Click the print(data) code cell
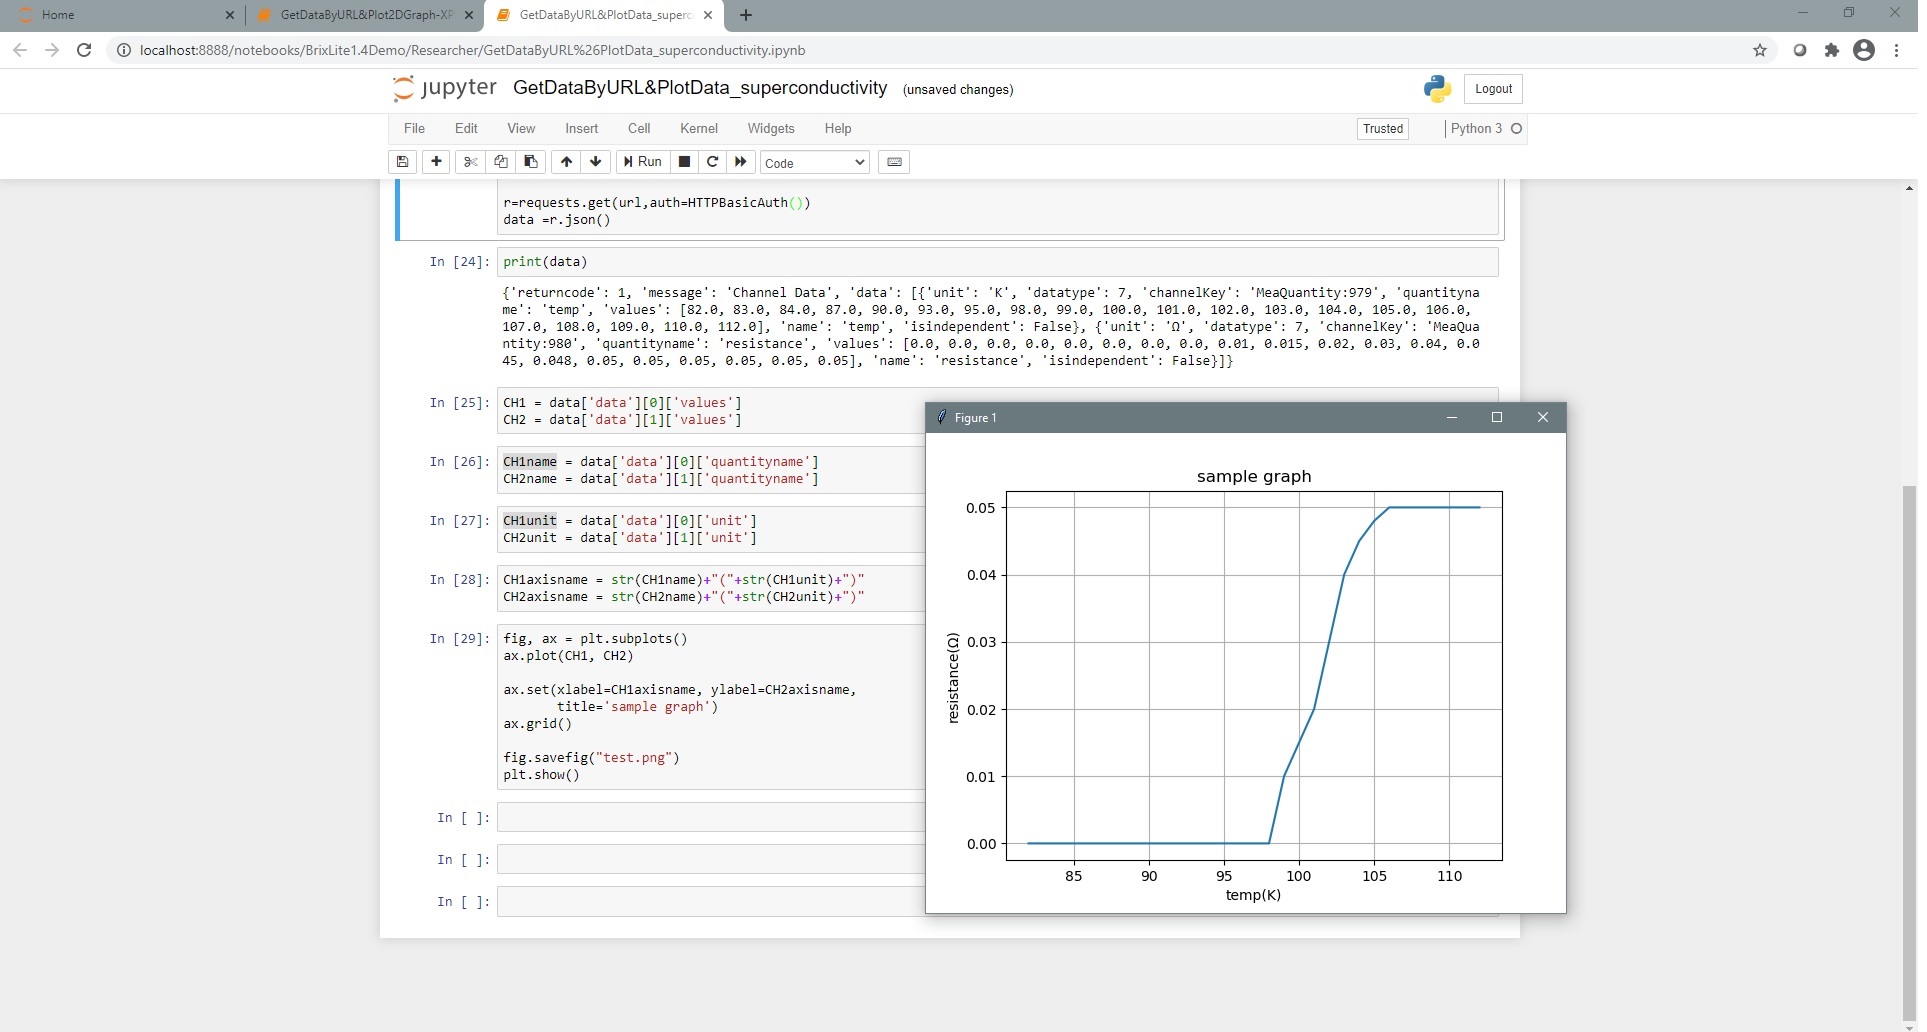The height and width of the screenshot is (1032, 1927). [997, 262]
